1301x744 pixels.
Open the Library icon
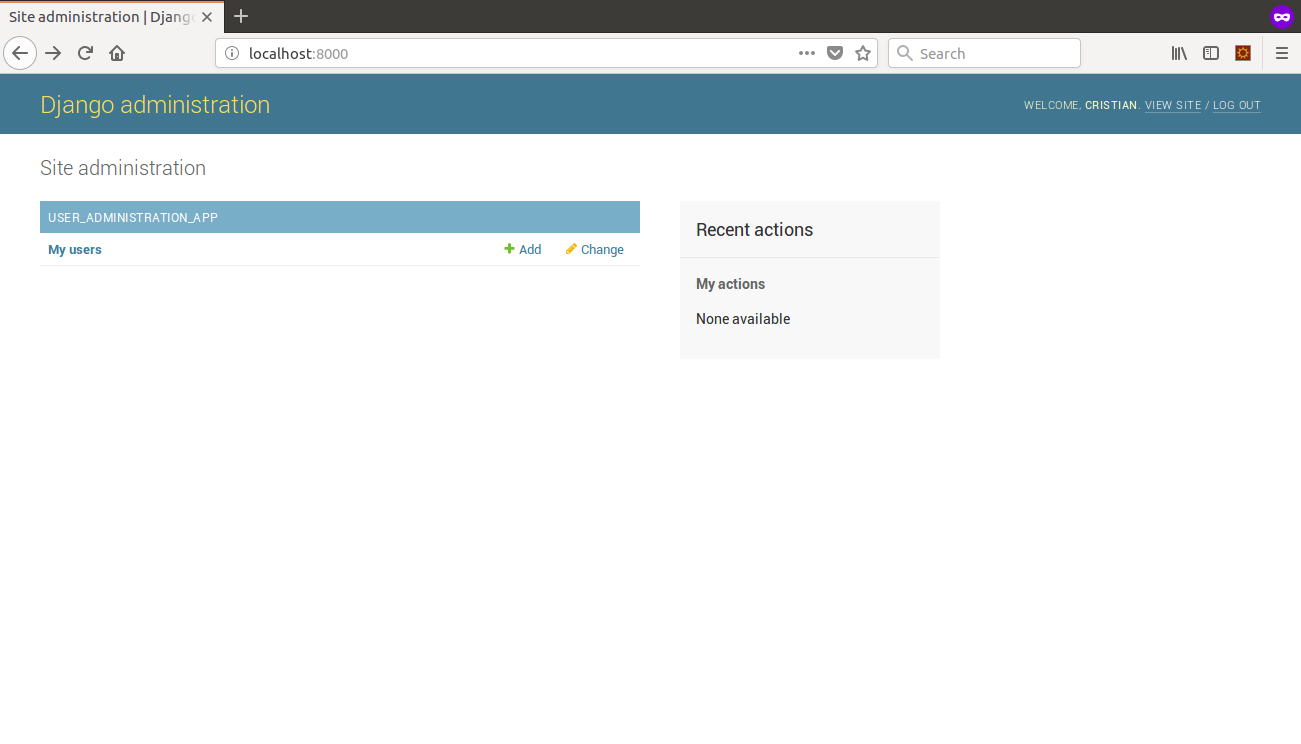[1180, 53]
